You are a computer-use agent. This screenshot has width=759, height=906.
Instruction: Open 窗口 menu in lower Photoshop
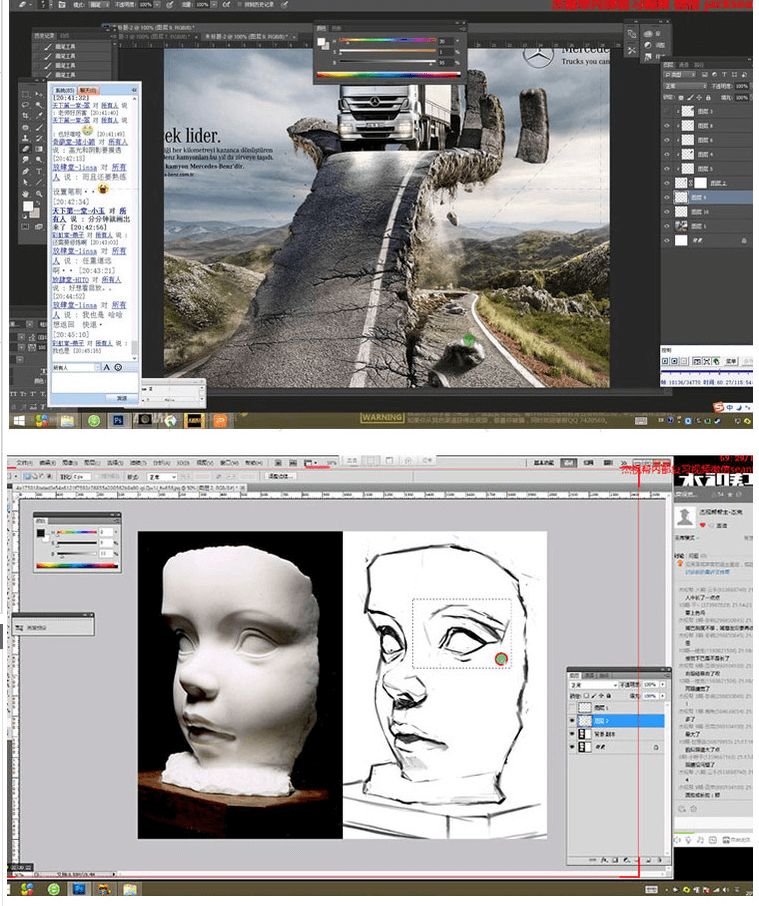click(229, 463)
